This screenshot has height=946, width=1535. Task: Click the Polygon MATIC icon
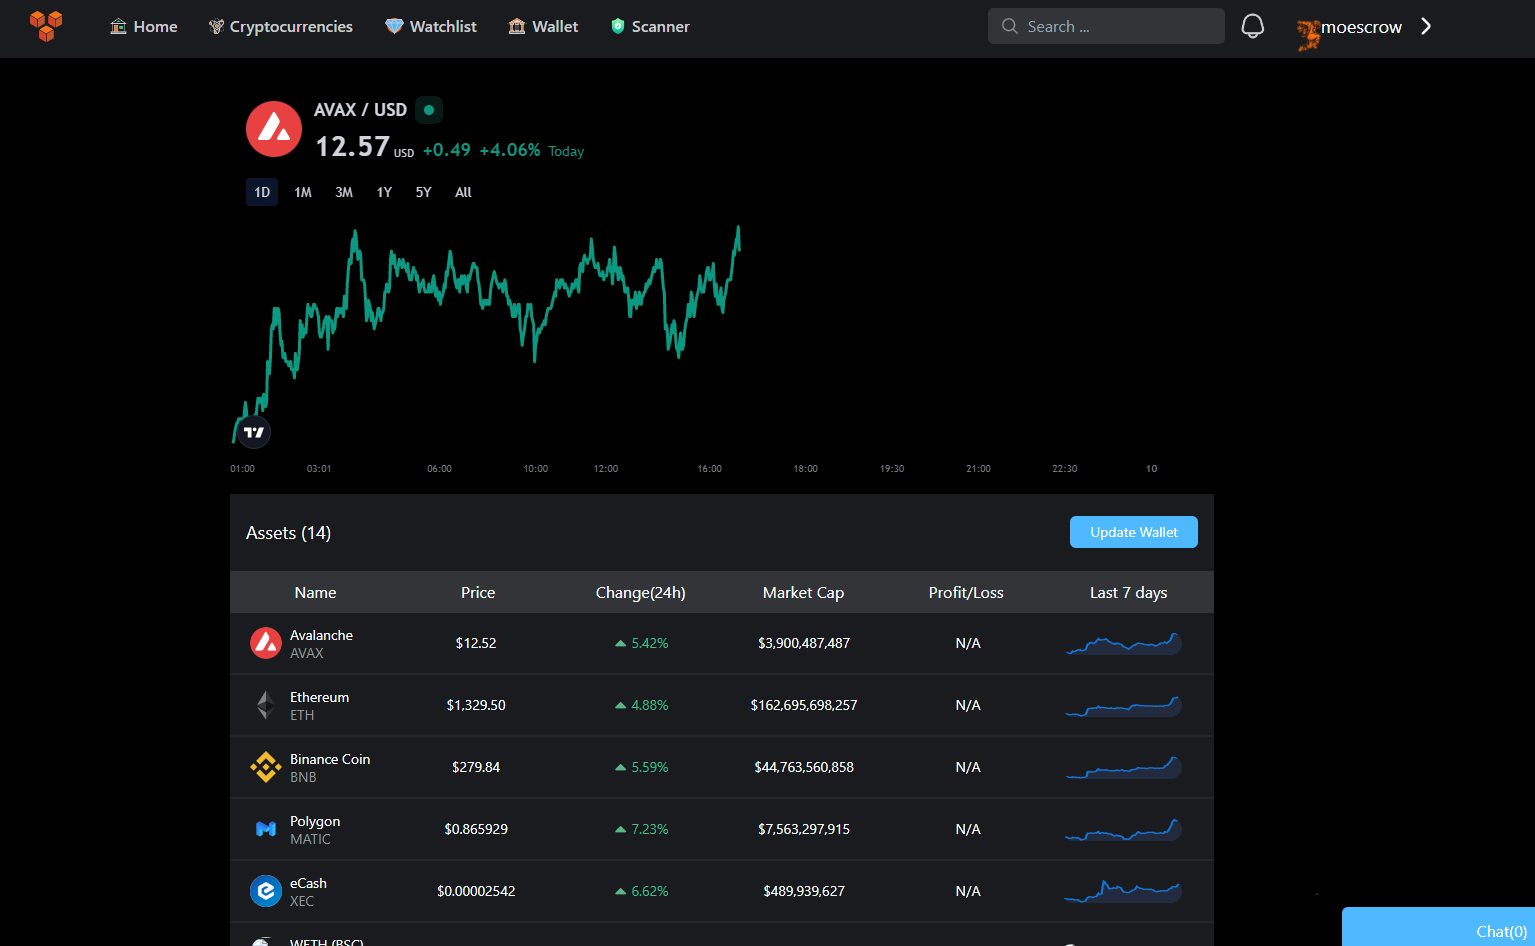266,829
